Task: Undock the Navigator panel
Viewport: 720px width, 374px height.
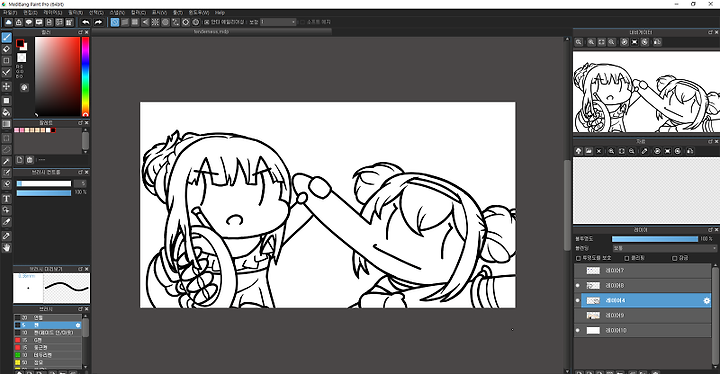Action: tap(710, 32)
